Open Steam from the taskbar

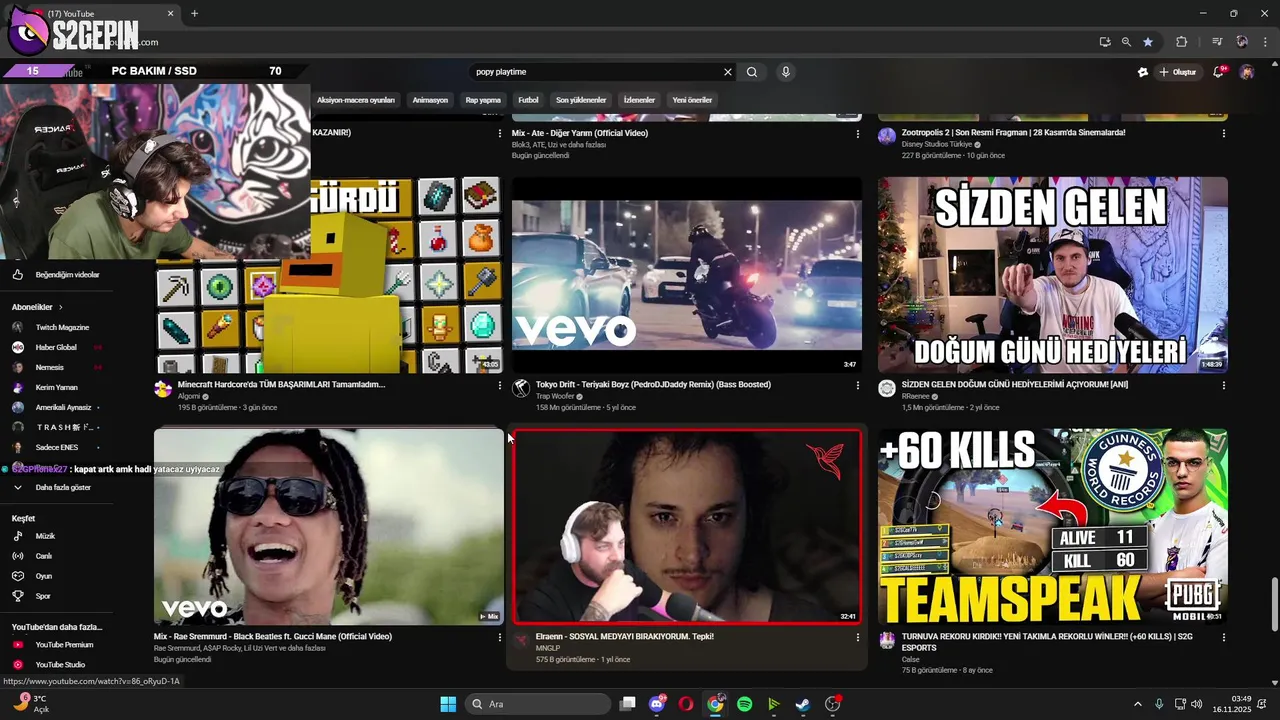[x=803, y=704]
